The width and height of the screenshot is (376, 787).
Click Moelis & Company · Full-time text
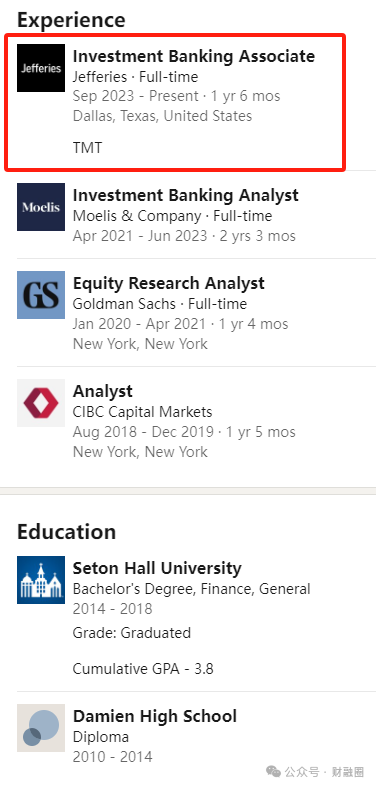[x=173, y=216]
